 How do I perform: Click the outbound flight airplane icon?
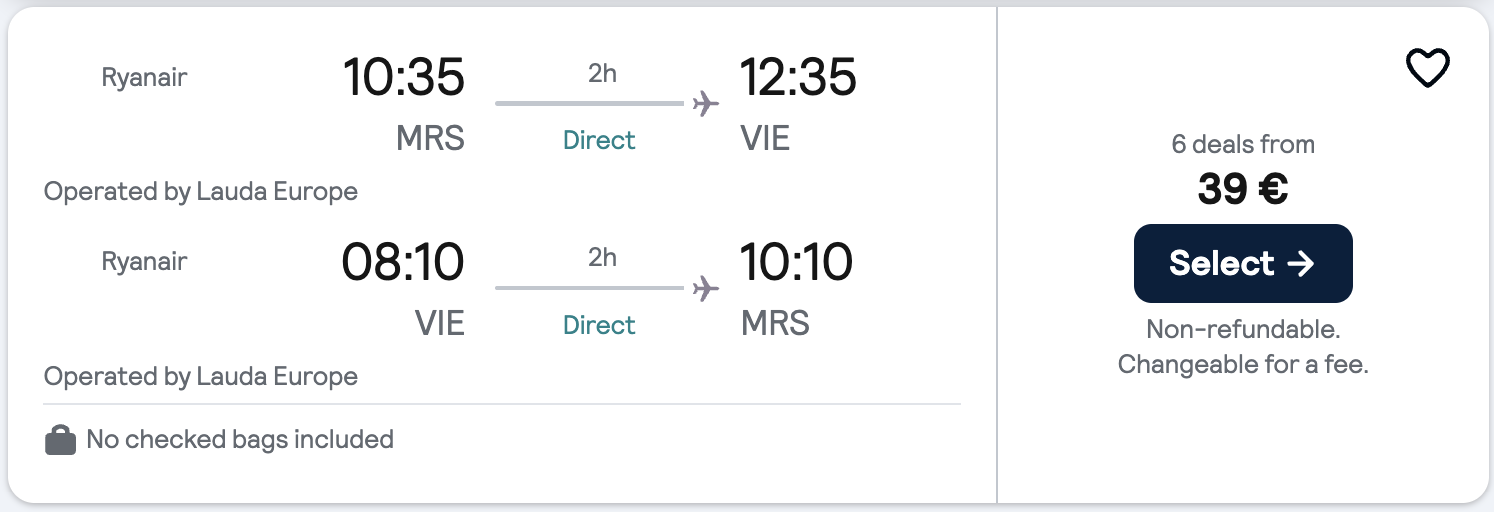[706, 103]
